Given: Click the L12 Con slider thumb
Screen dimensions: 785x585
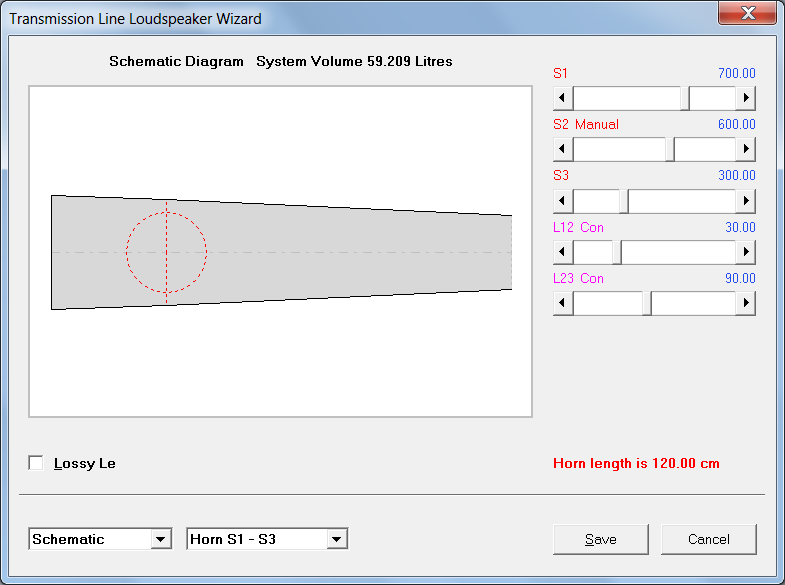Looking at the screenshot, I should point(617,252).
